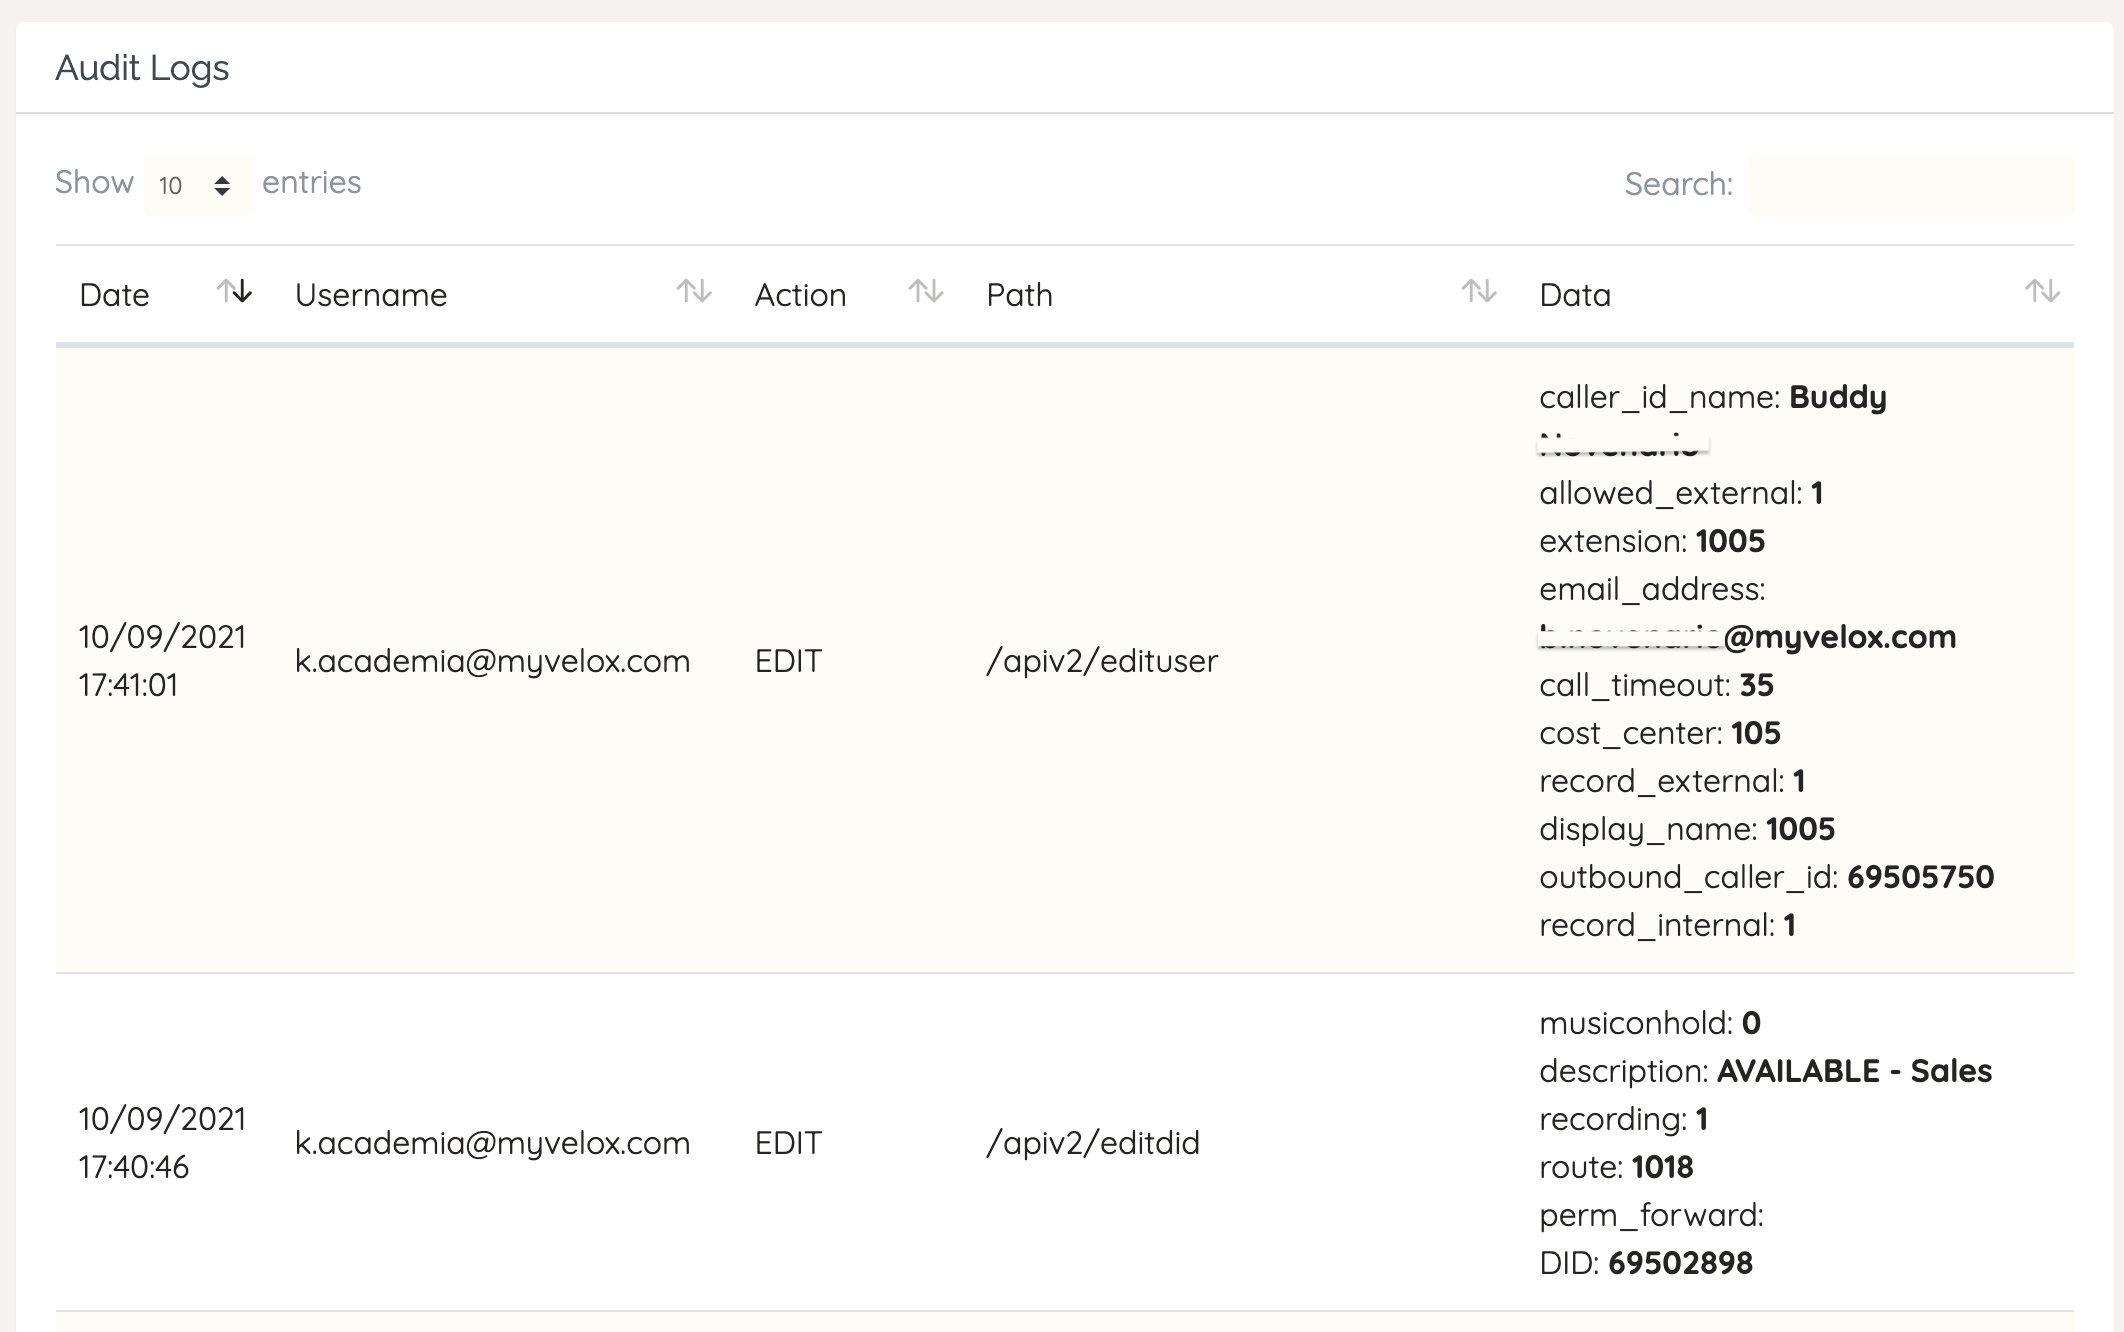Screen dimensions: 2124x1332
Task: Sort by the Data column header
Action: coord(1575,295)
